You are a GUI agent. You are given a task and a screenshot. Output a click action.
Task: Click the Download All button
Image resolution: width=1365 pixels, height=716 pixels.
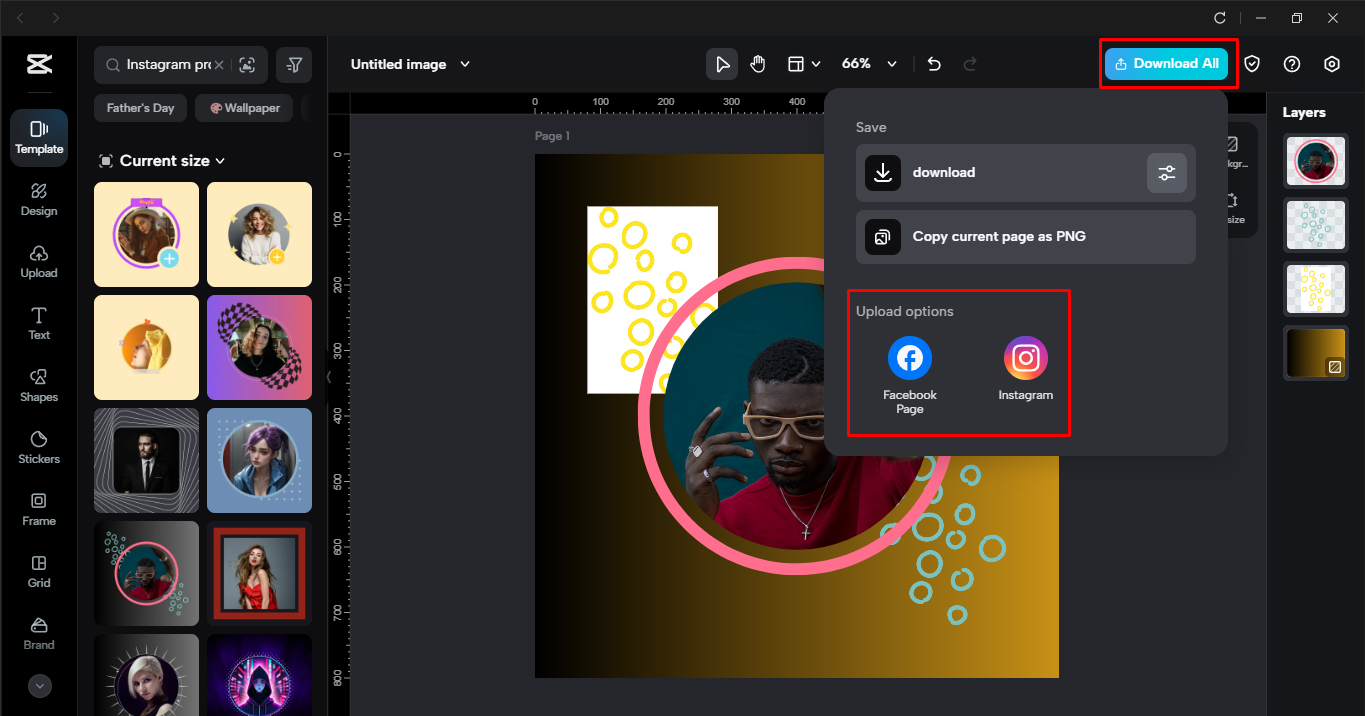(1167, 63)
